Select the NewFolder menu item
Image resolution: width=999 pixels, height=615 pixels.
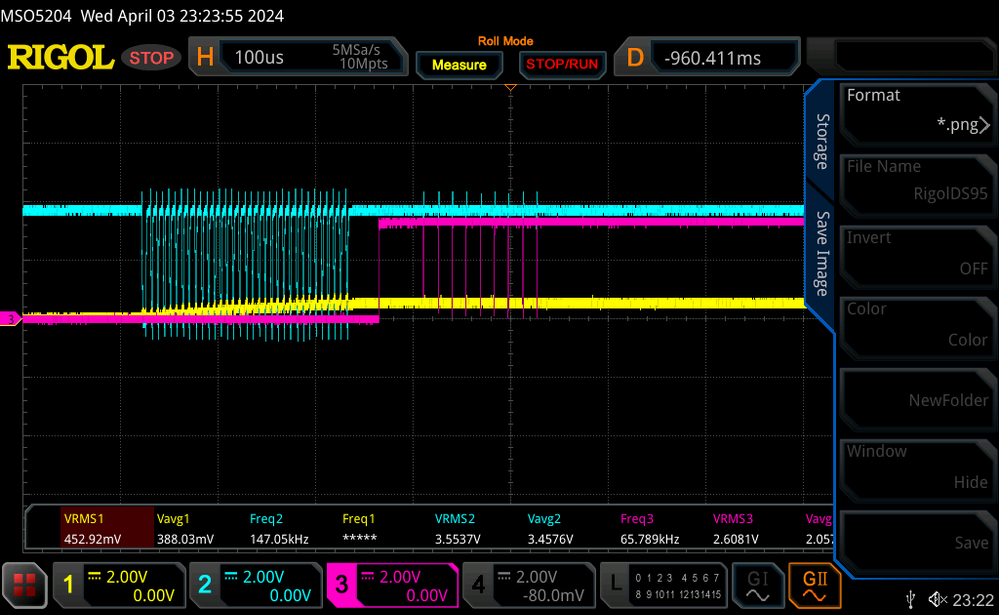[917, 400]
